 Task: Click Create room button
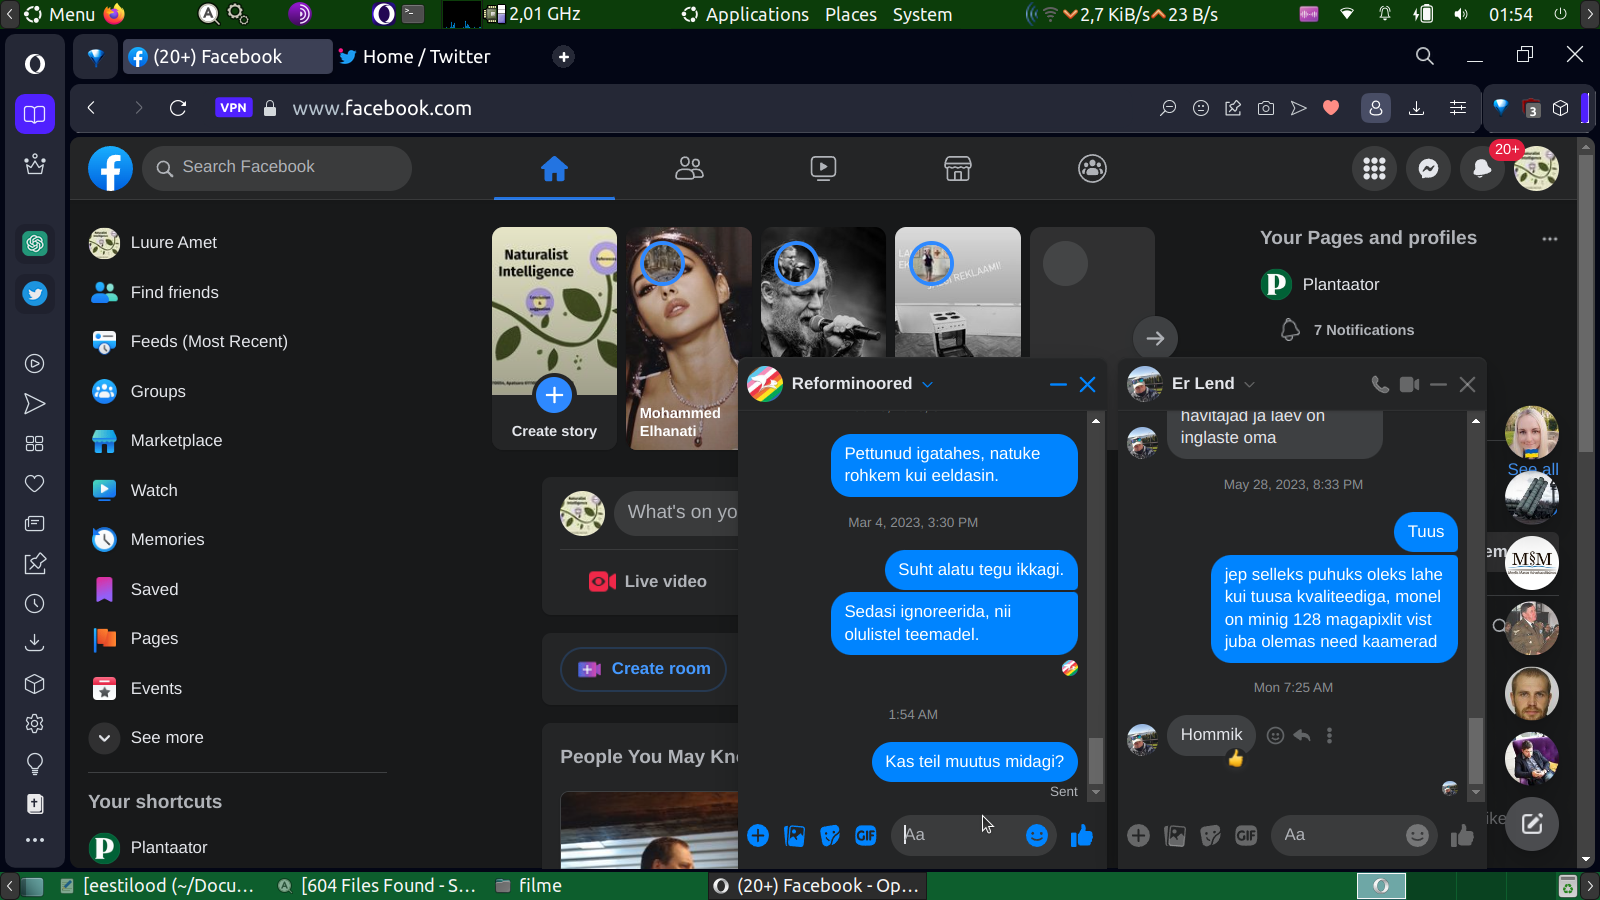[643, 669]
